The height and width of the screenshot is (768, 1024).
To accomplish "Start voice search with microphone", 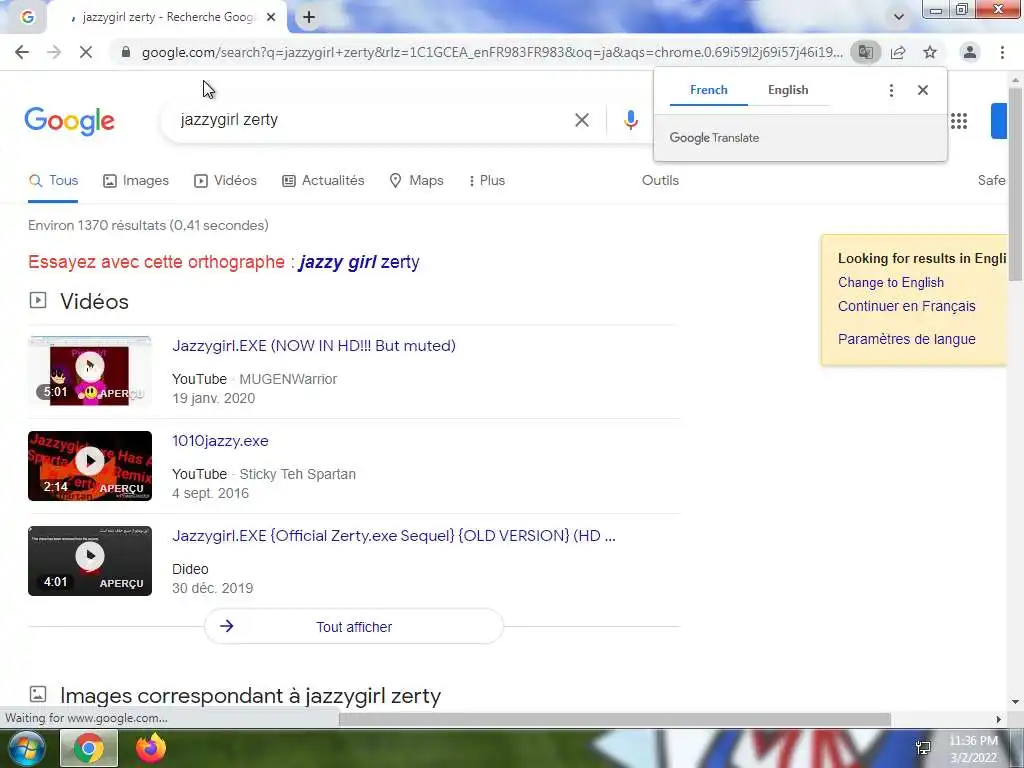I will [x=630, y=120].
